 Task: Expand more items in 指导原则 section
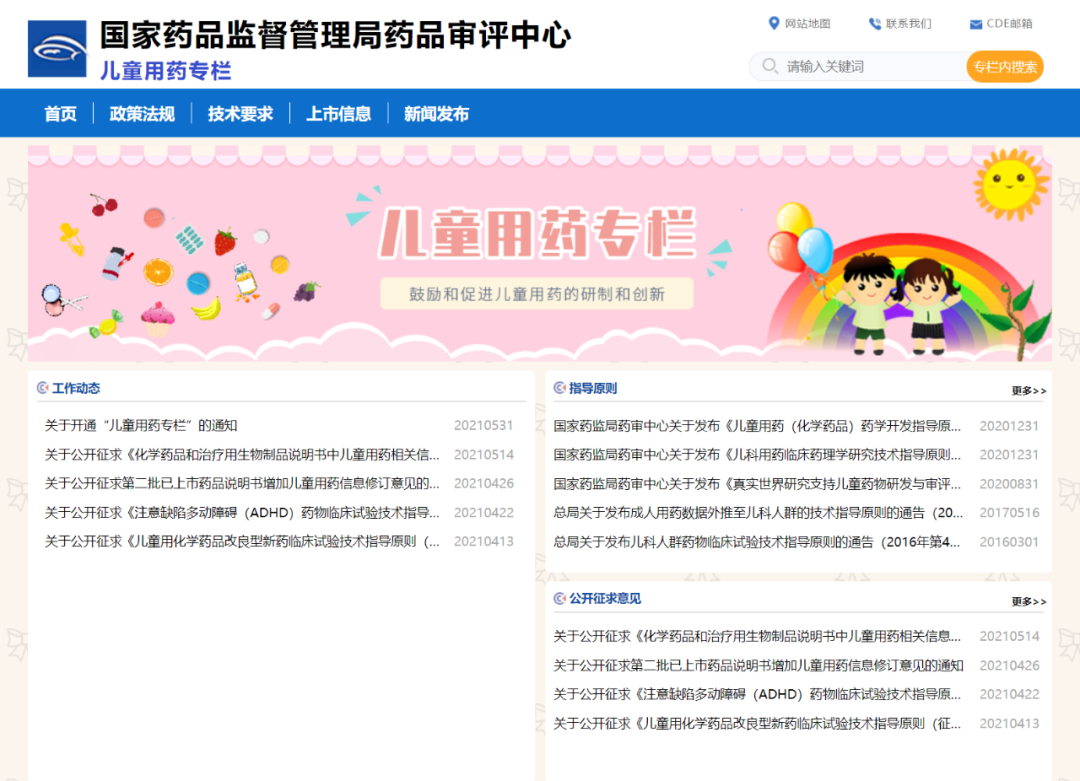tap(1028, 390)
